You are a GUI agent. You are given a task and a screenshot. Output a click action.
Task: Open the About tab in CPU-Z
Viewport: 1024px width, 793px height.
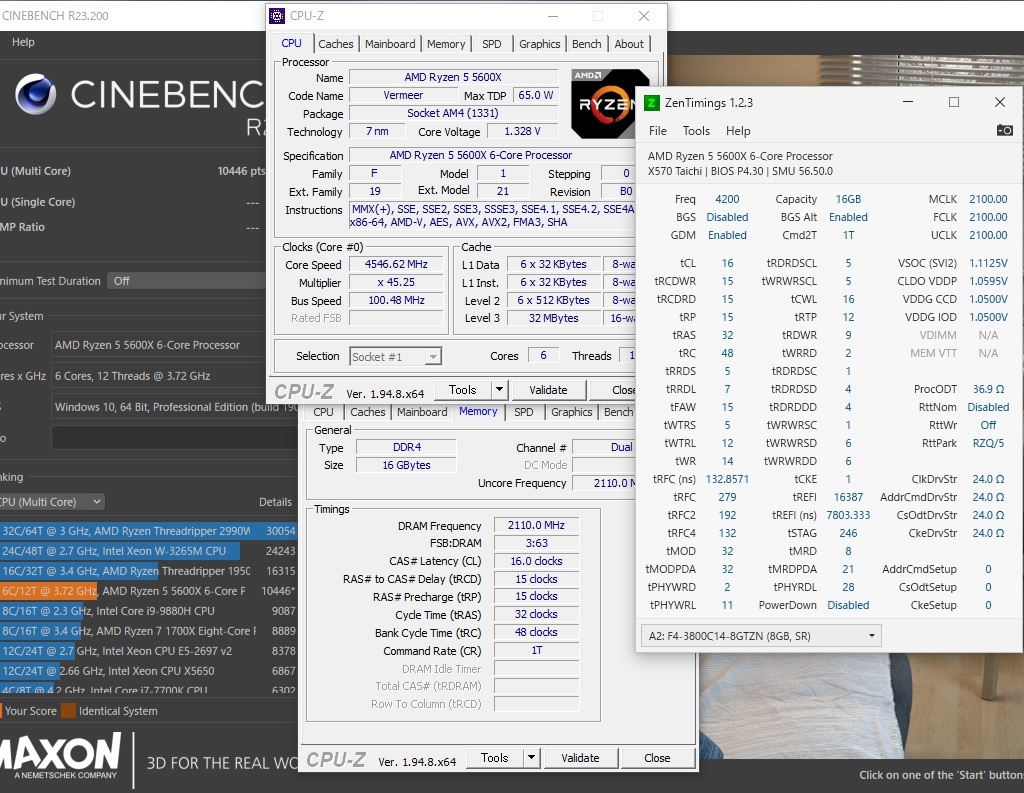point(629,44)
